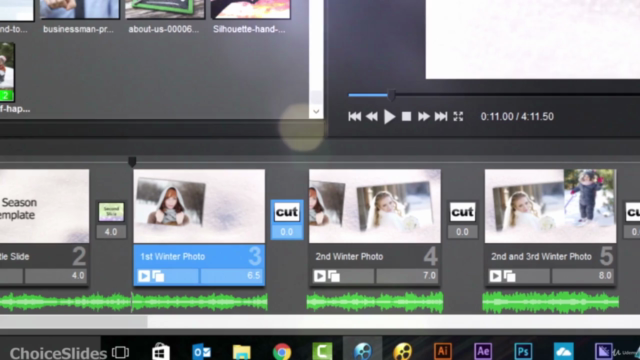Viewport: 640px width, 360px height.
Task: Click the slide list horizontal scrollbar thumb
Action: 73,322
